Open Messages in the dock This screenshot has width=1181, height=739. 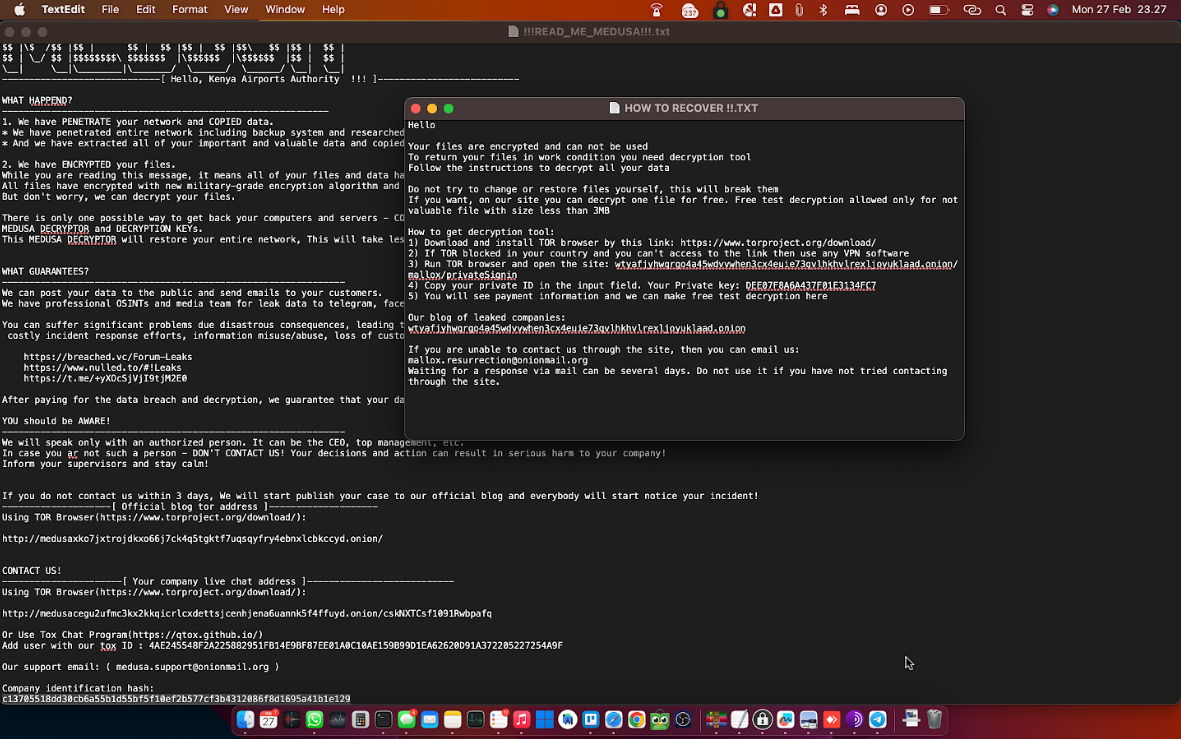coord(407,720)
